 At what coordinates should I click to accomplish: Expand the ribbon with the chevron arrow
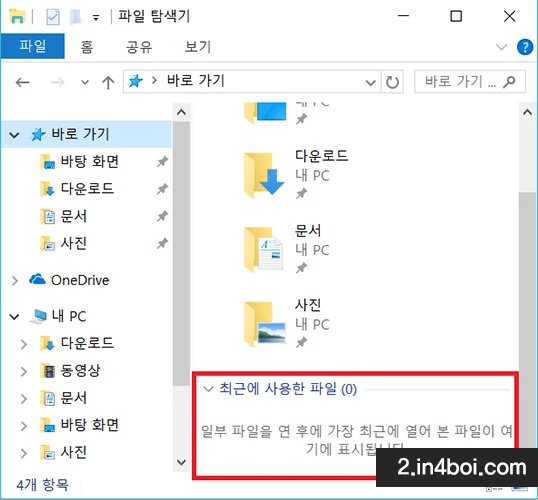[x=501, y=47]
